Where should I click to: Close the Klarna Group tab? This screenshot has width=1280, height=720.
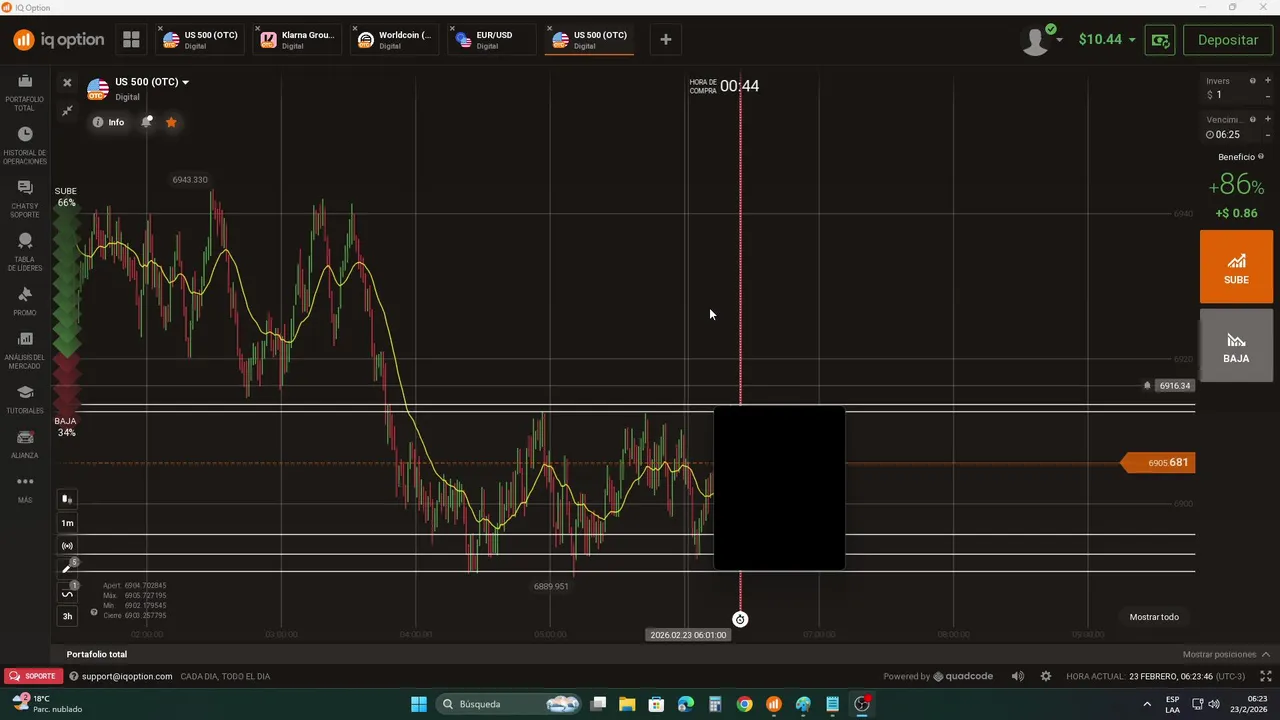pyautogui.click(x=257, y=28)
